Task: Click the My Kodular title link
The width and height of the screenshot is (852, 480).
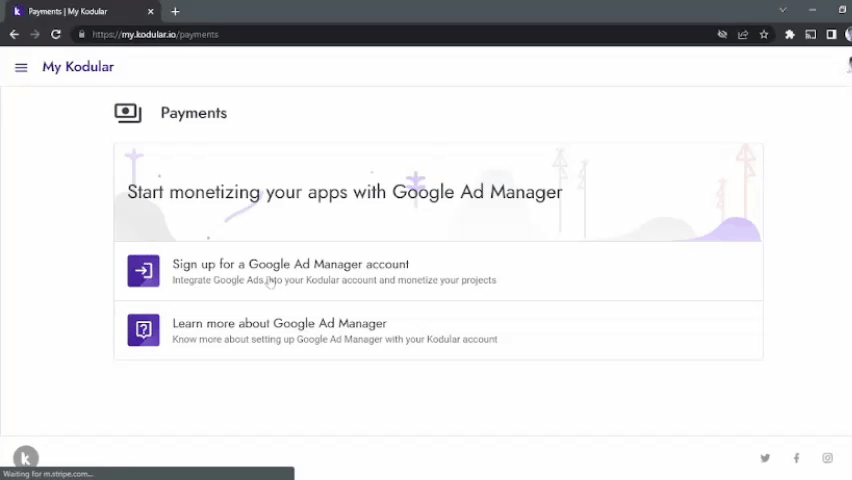Action: click(78, 67)
